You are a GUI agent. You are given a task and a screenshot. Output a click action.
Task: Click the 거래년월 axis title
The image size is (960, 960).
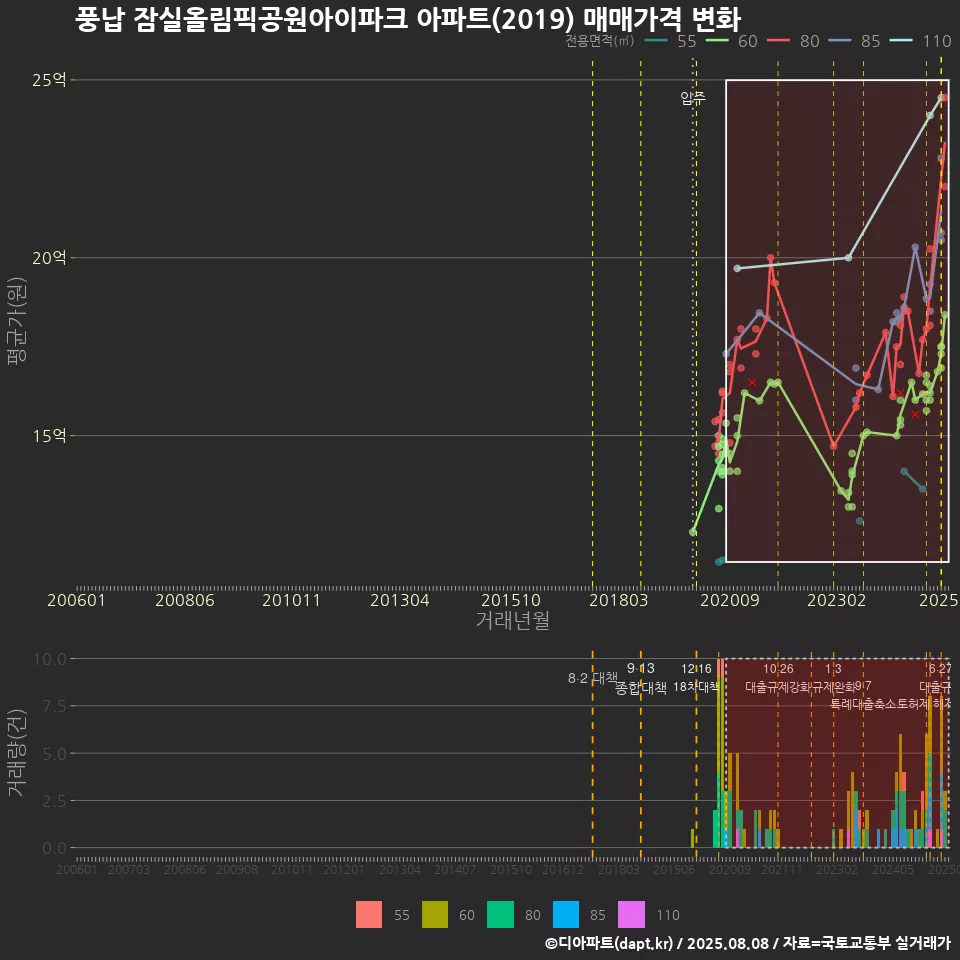(512, 620)
